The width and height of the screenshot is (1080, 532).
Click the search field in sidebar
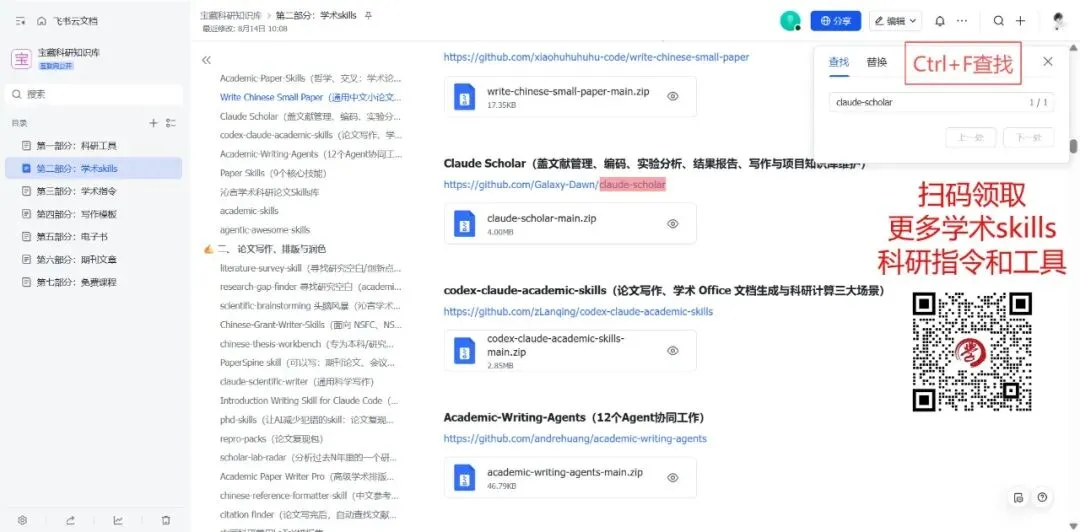94,94
